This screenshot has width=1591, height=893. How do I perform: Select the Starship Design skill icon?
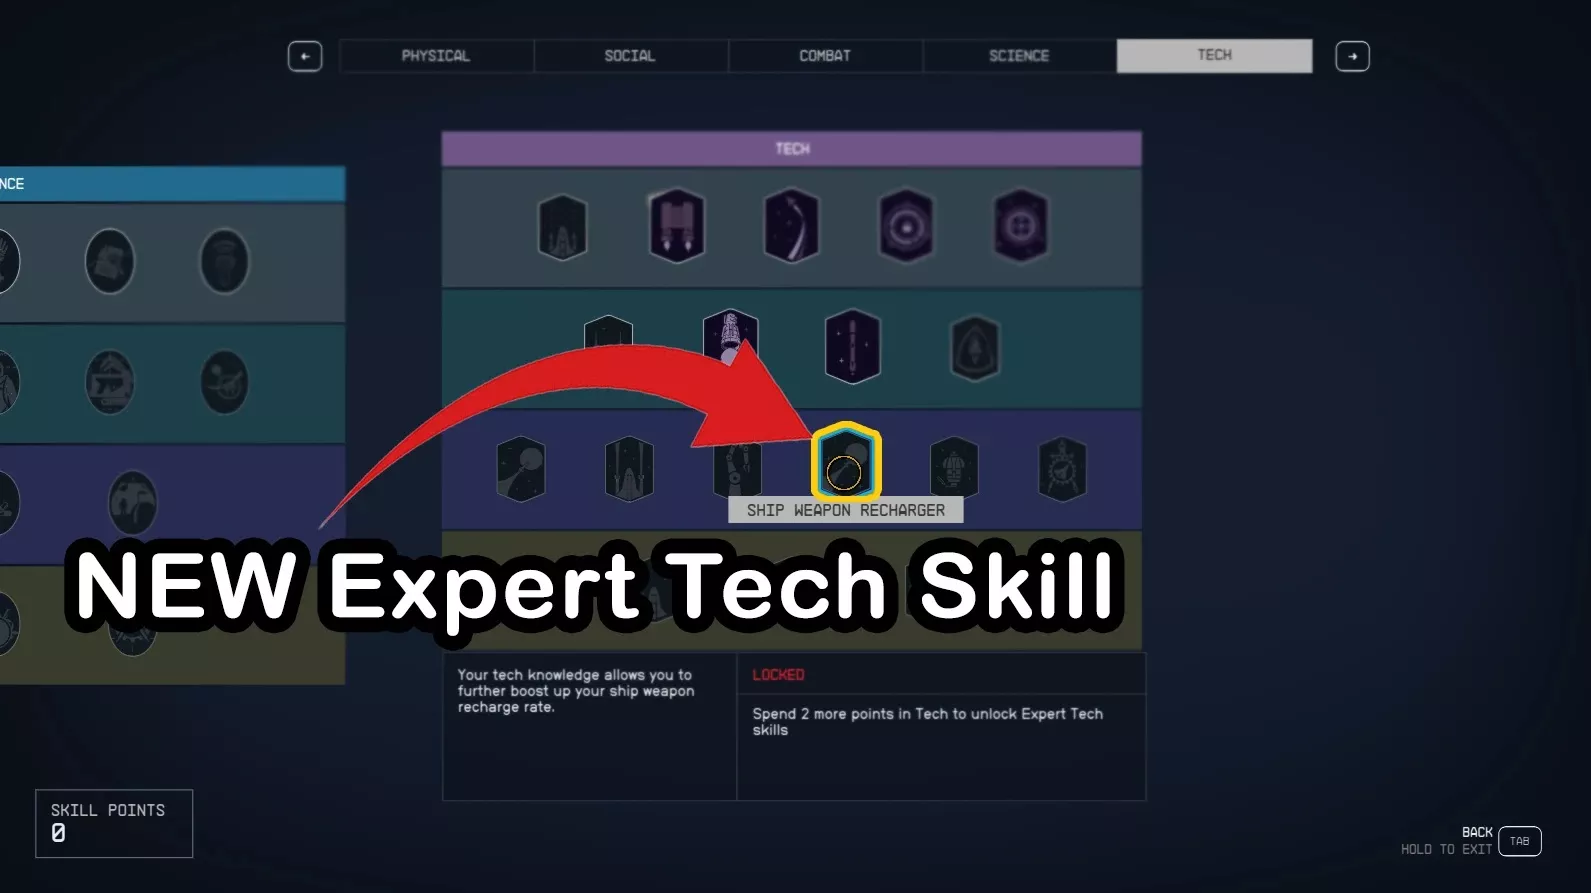pyautogui.click(x=954, y=468)
